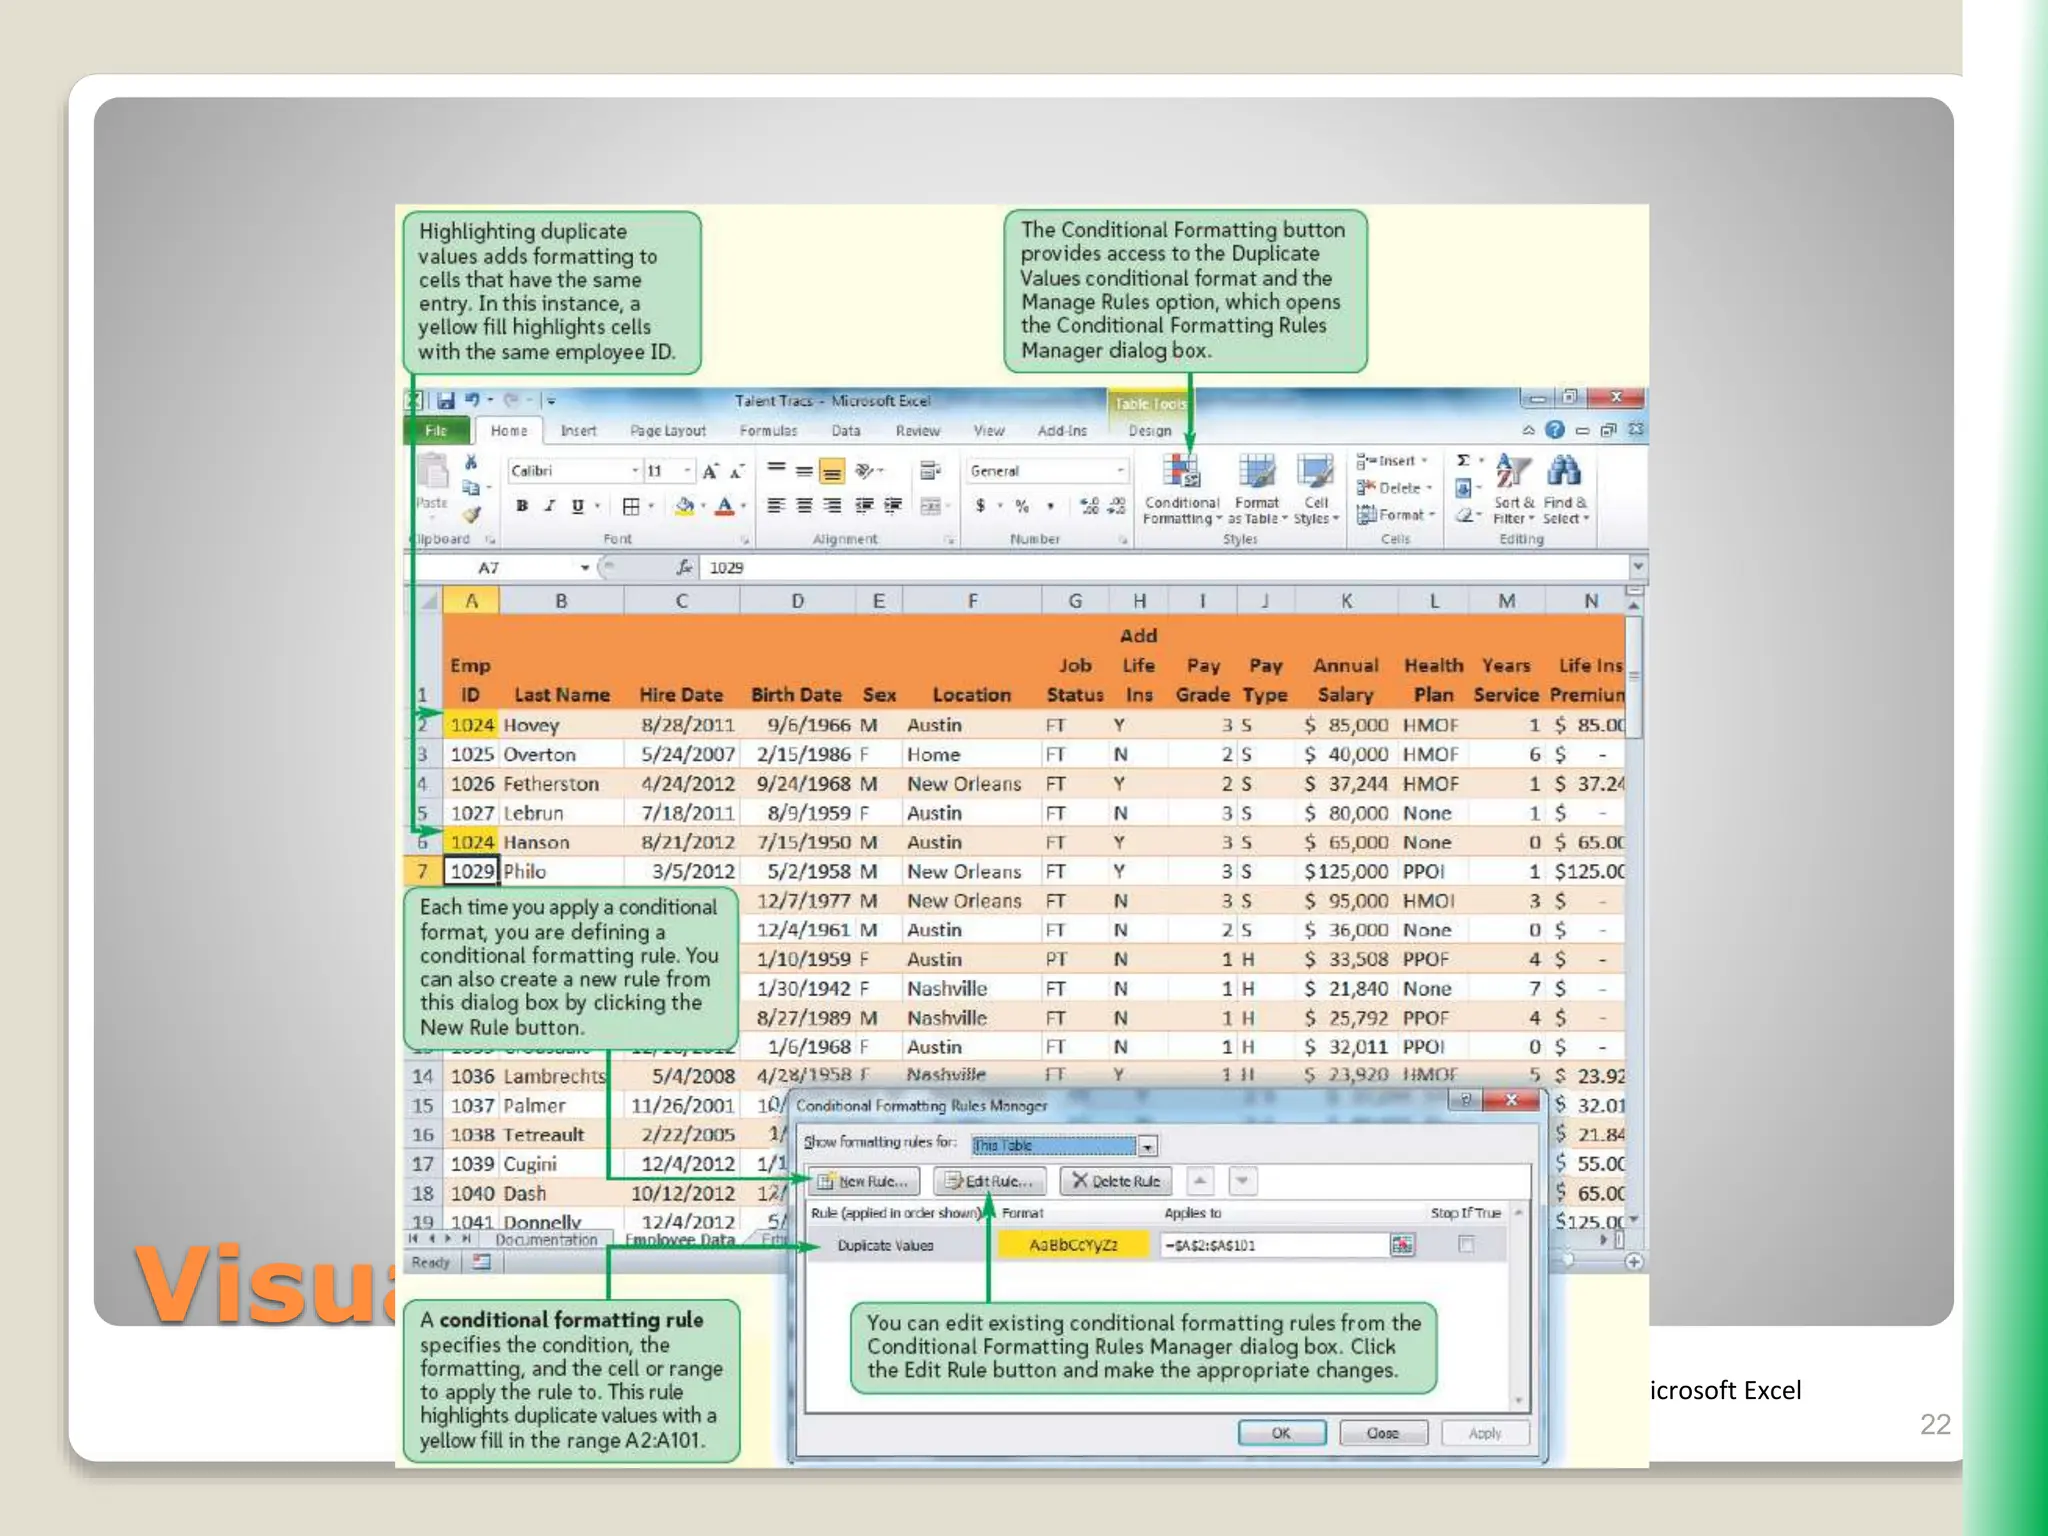
Task: Open the Table Tools Design tab
Action: [1149, 431]
